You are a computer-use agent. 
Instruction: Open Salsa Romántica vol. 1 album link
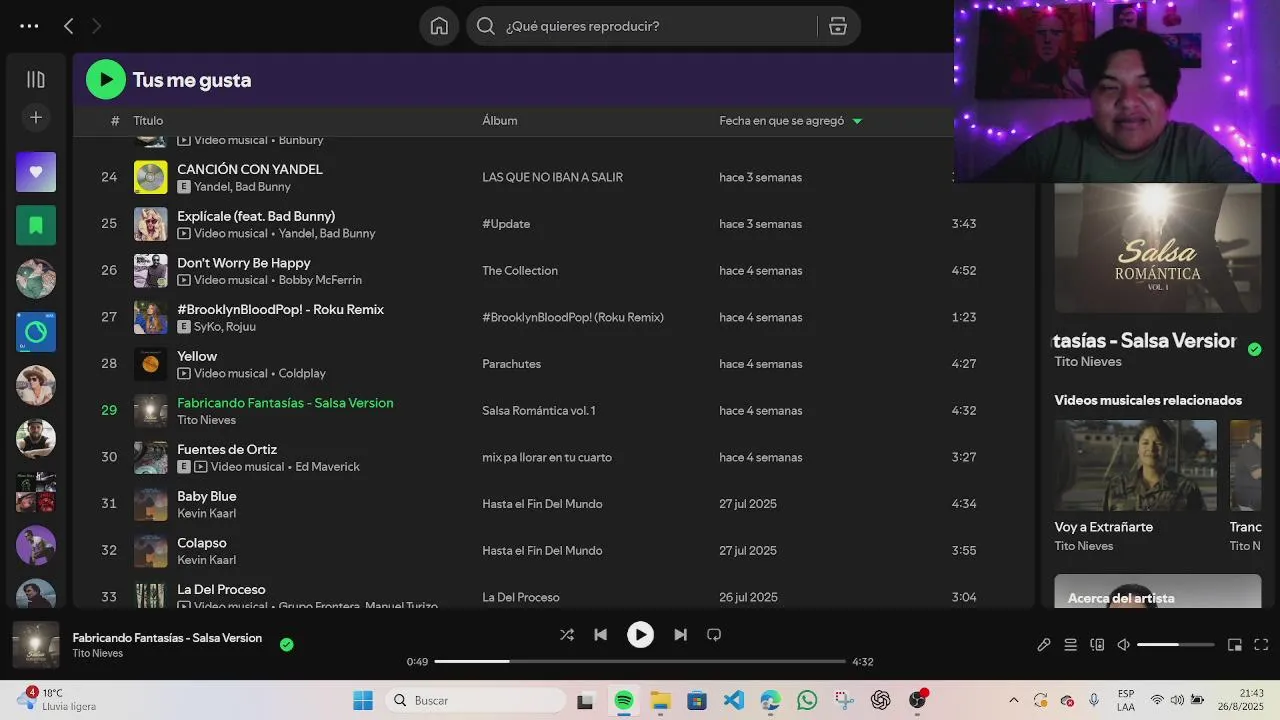pyautogui.click(x=538, y=411)
